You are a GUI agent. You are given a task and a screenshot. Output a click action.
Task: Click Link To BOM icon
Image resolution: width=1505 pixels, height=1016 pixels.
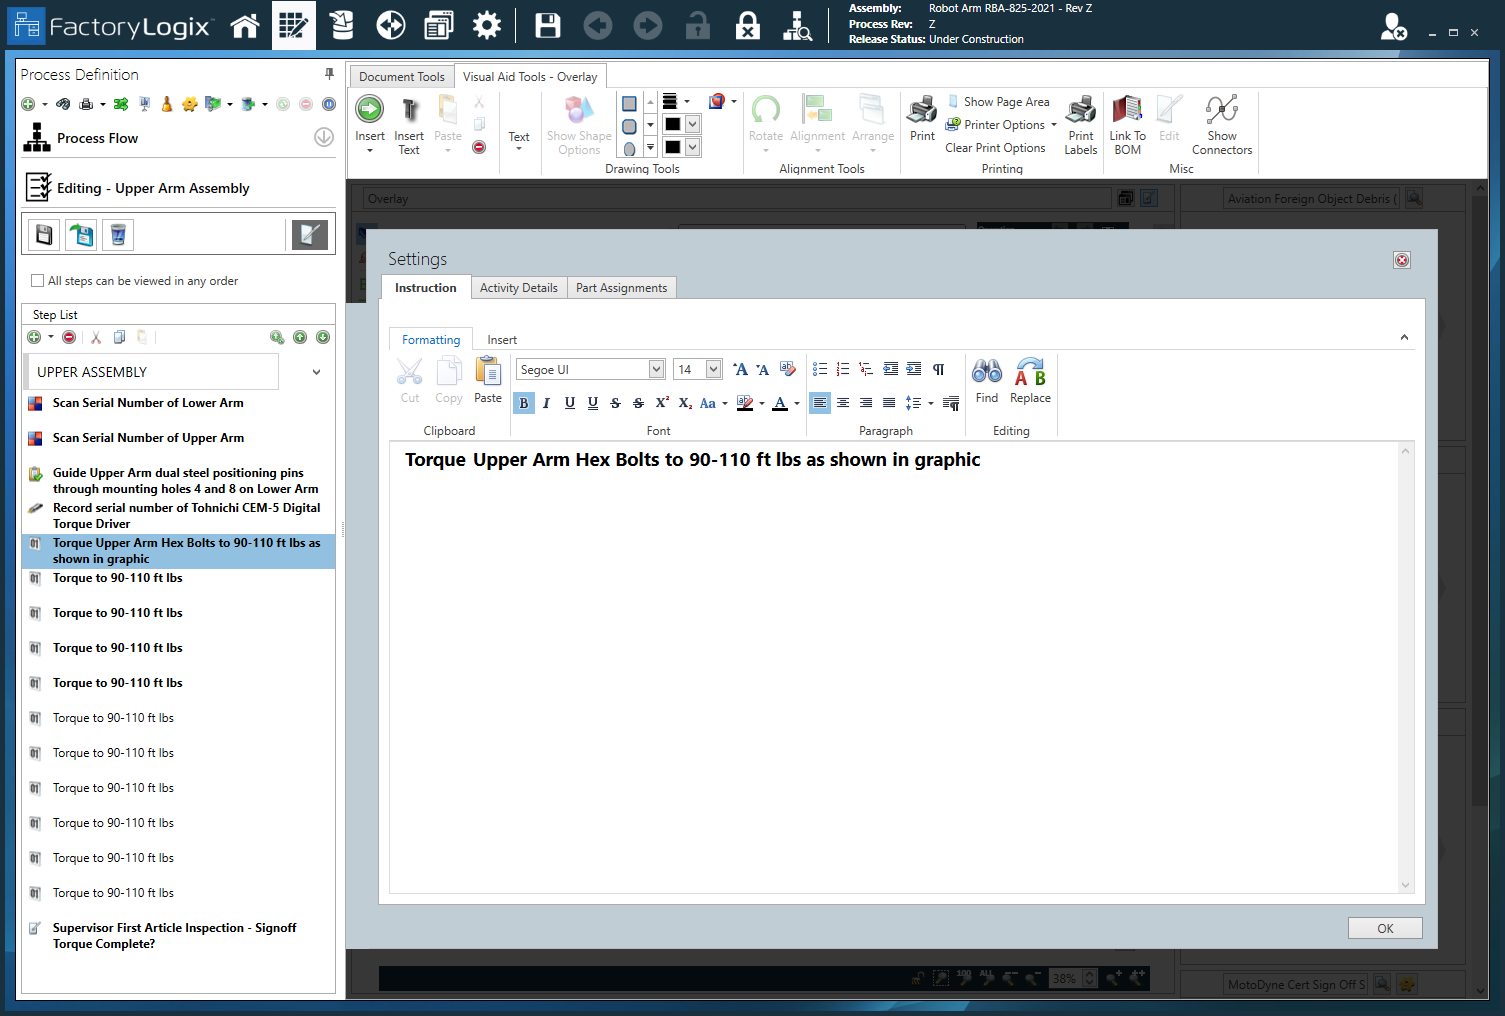pyautogui.click(x=1127, y=110)
